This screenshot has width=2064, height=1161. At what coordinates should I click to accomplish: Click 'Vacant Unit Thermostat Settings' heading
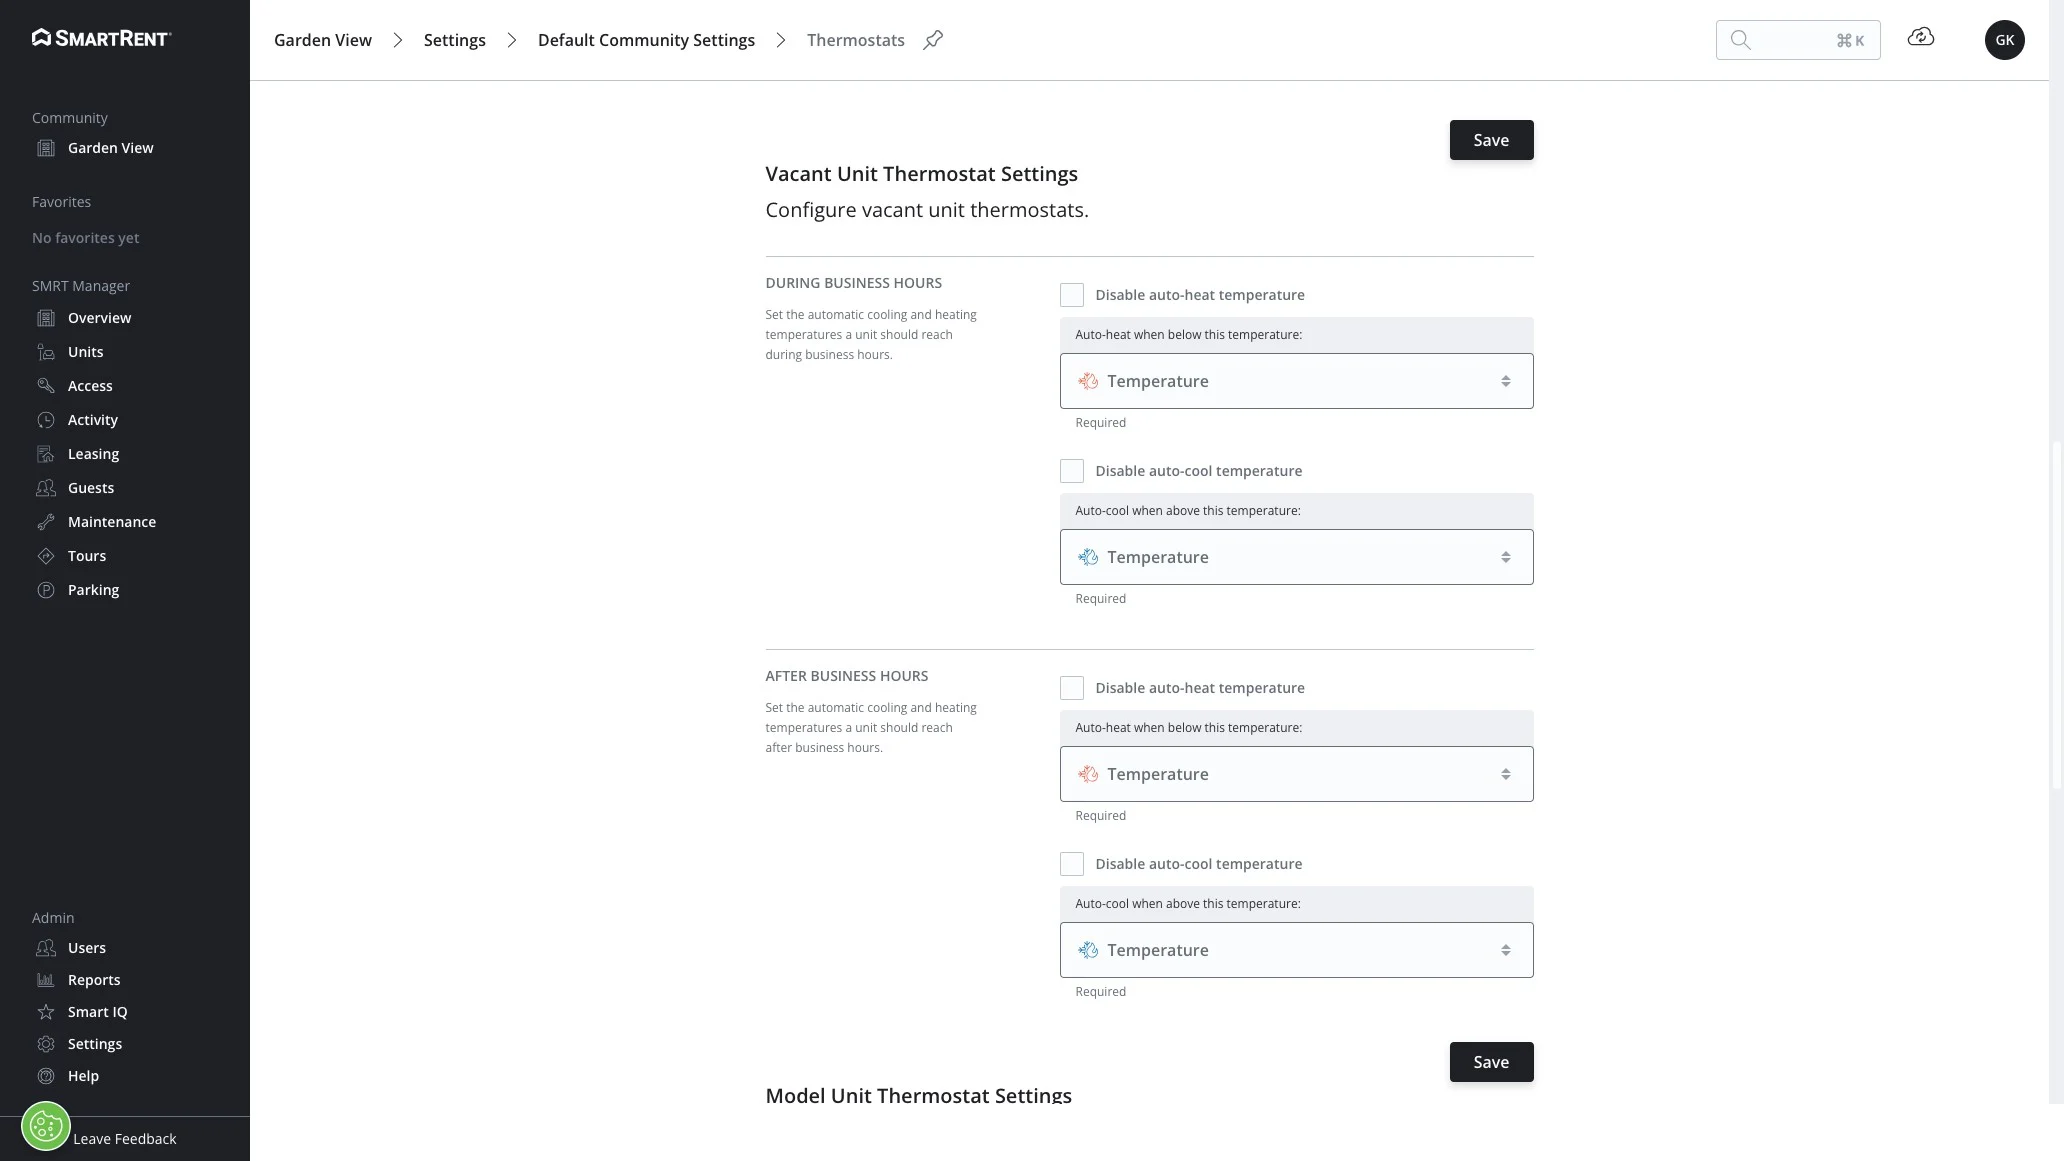[921, 174]
